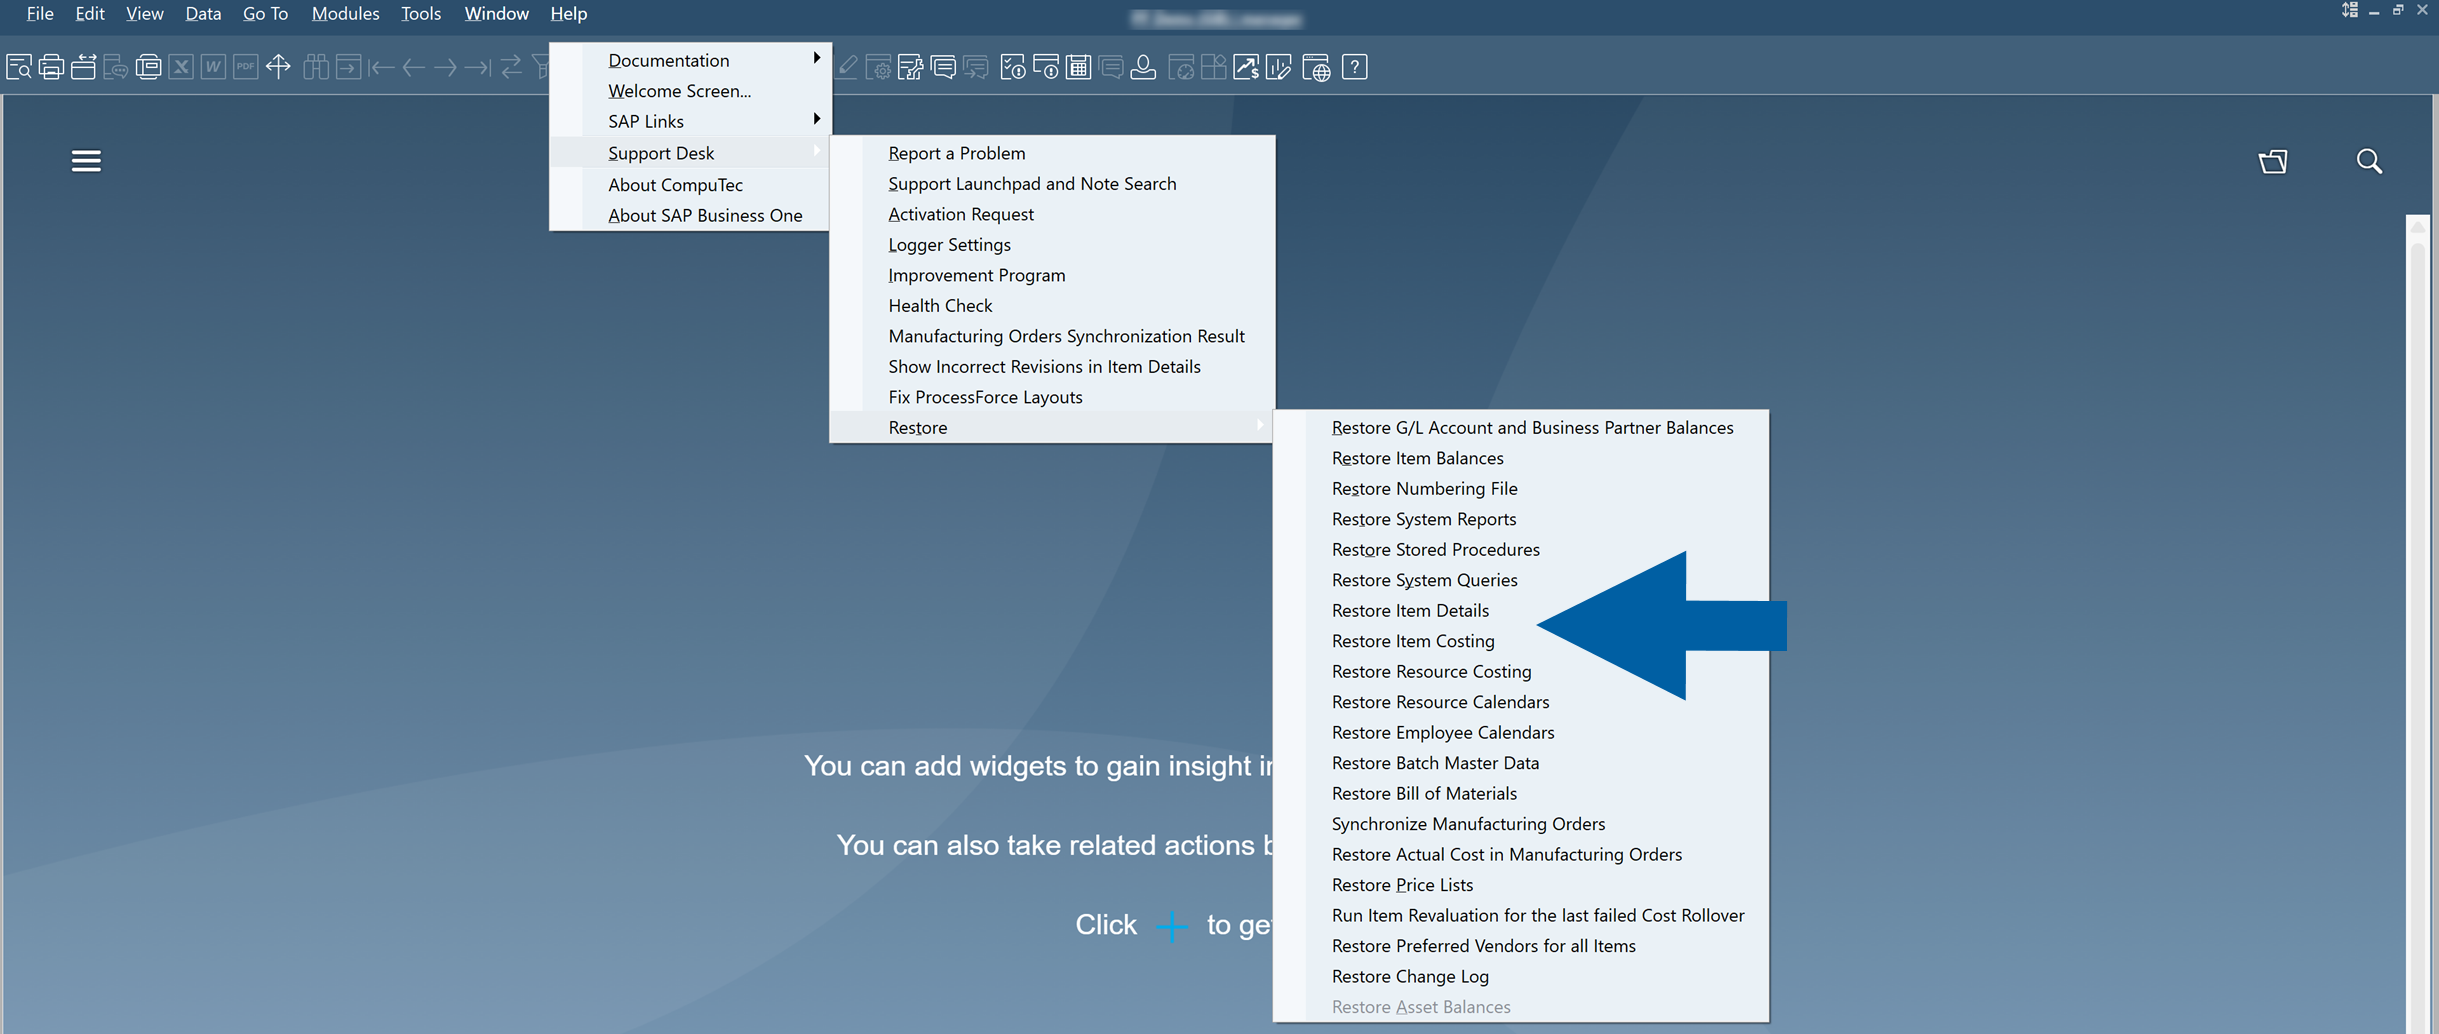Screen dimensions: 2439x1034
Task: Click the question mark Help icon
Action: (x=1355, y=67)
